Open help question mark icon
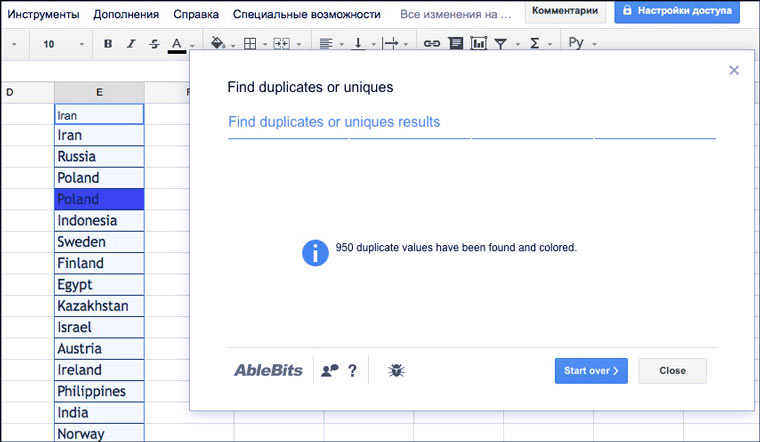 [x=352, y=371]
